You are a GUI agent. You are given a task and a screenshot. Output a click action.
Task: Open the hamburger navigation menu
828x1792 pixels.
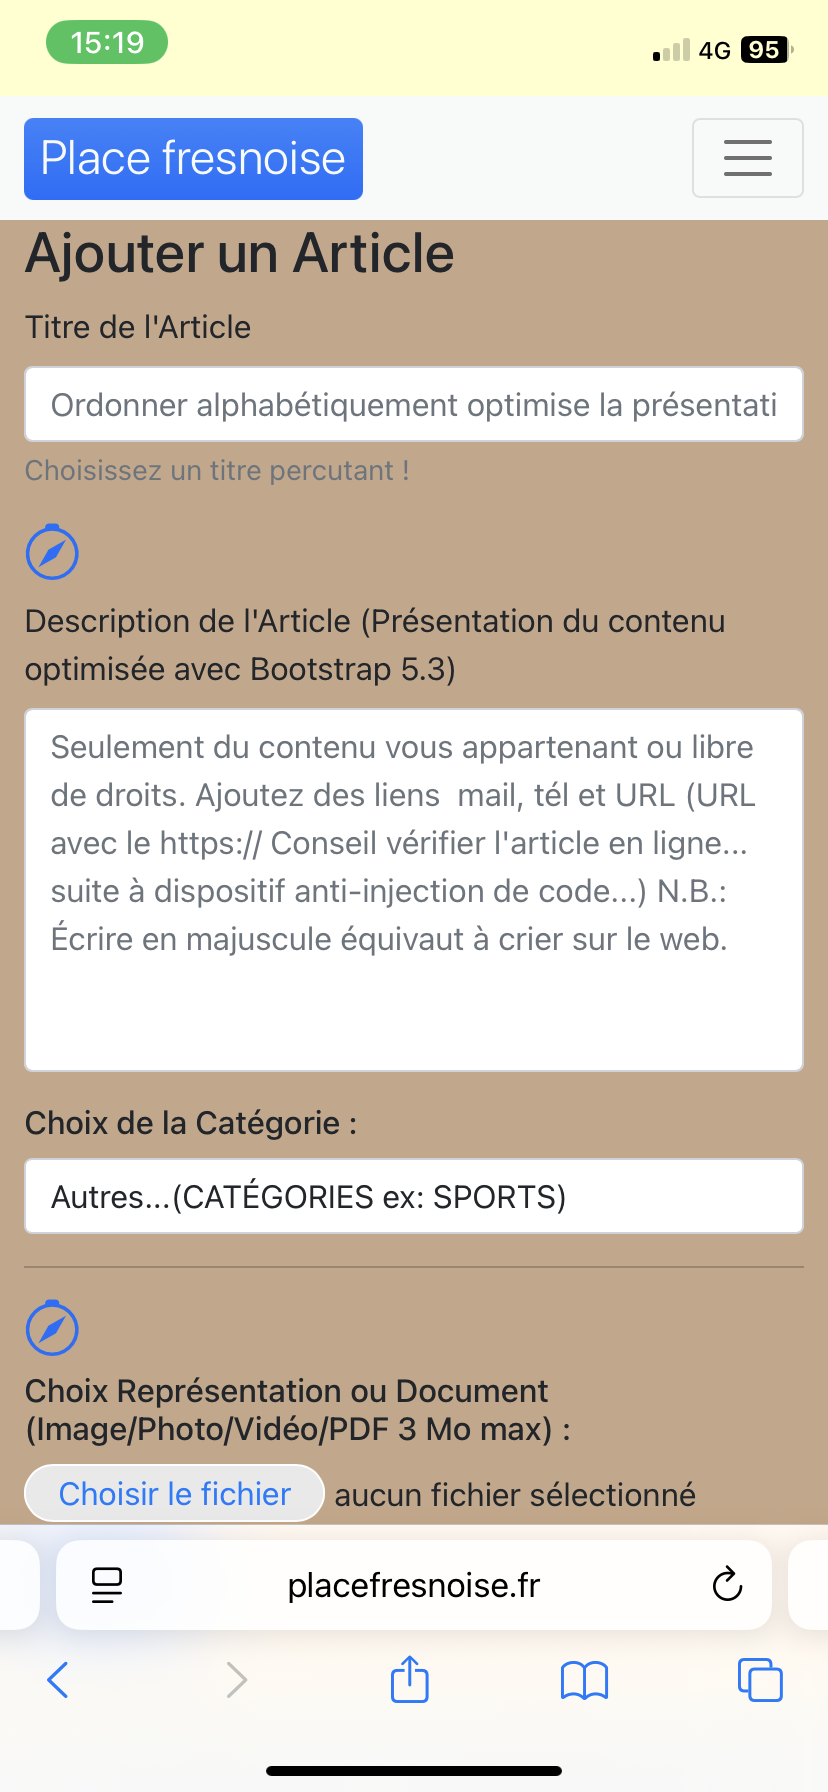(x=747, y=158)
